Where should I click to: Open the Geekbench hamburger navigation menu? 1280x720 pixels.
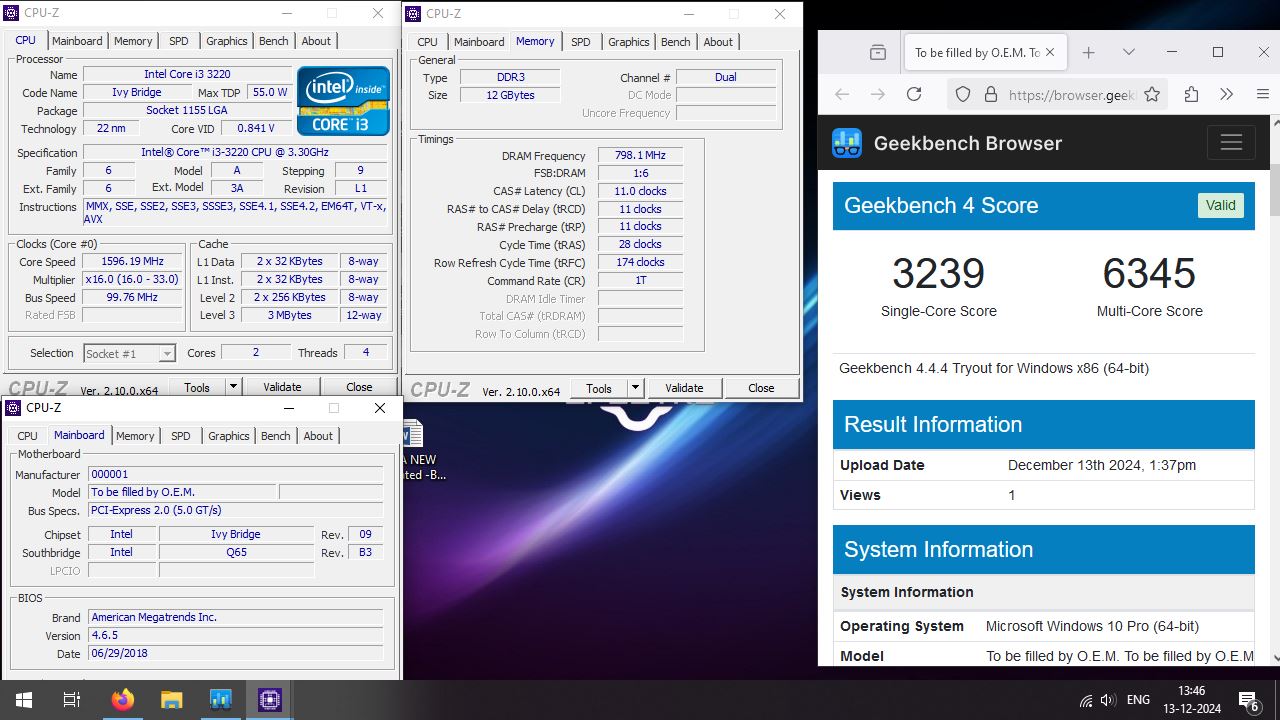point(1231,143)
